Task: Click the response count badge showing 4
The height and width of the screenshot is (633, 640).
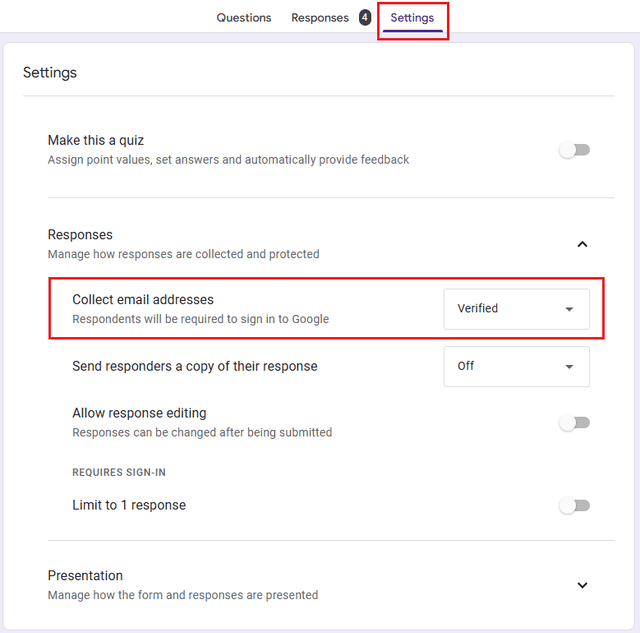Action: coord(365,18)
